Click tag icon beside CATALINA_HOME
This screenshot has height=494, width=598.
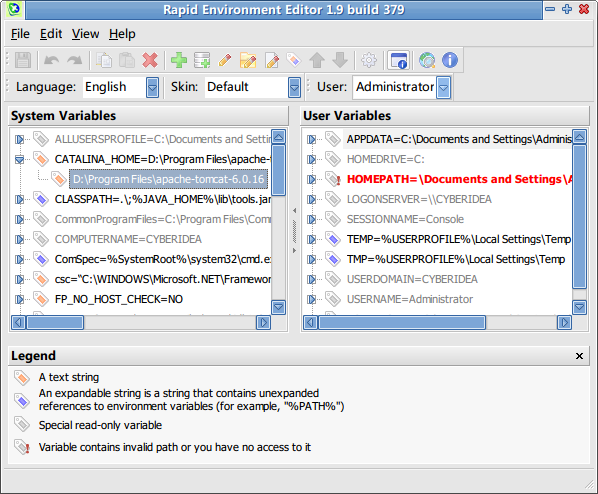(41, 159)
